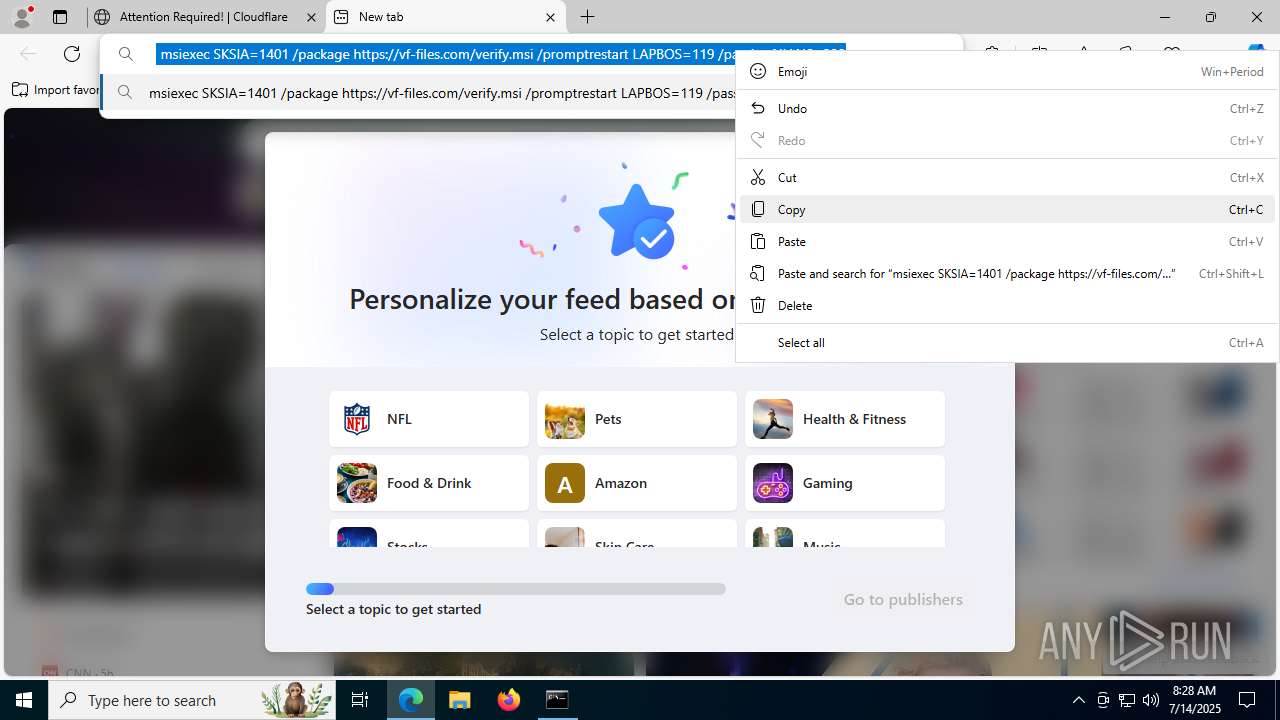
Task: Select the Amazon topic card
Action: (637, 483)
